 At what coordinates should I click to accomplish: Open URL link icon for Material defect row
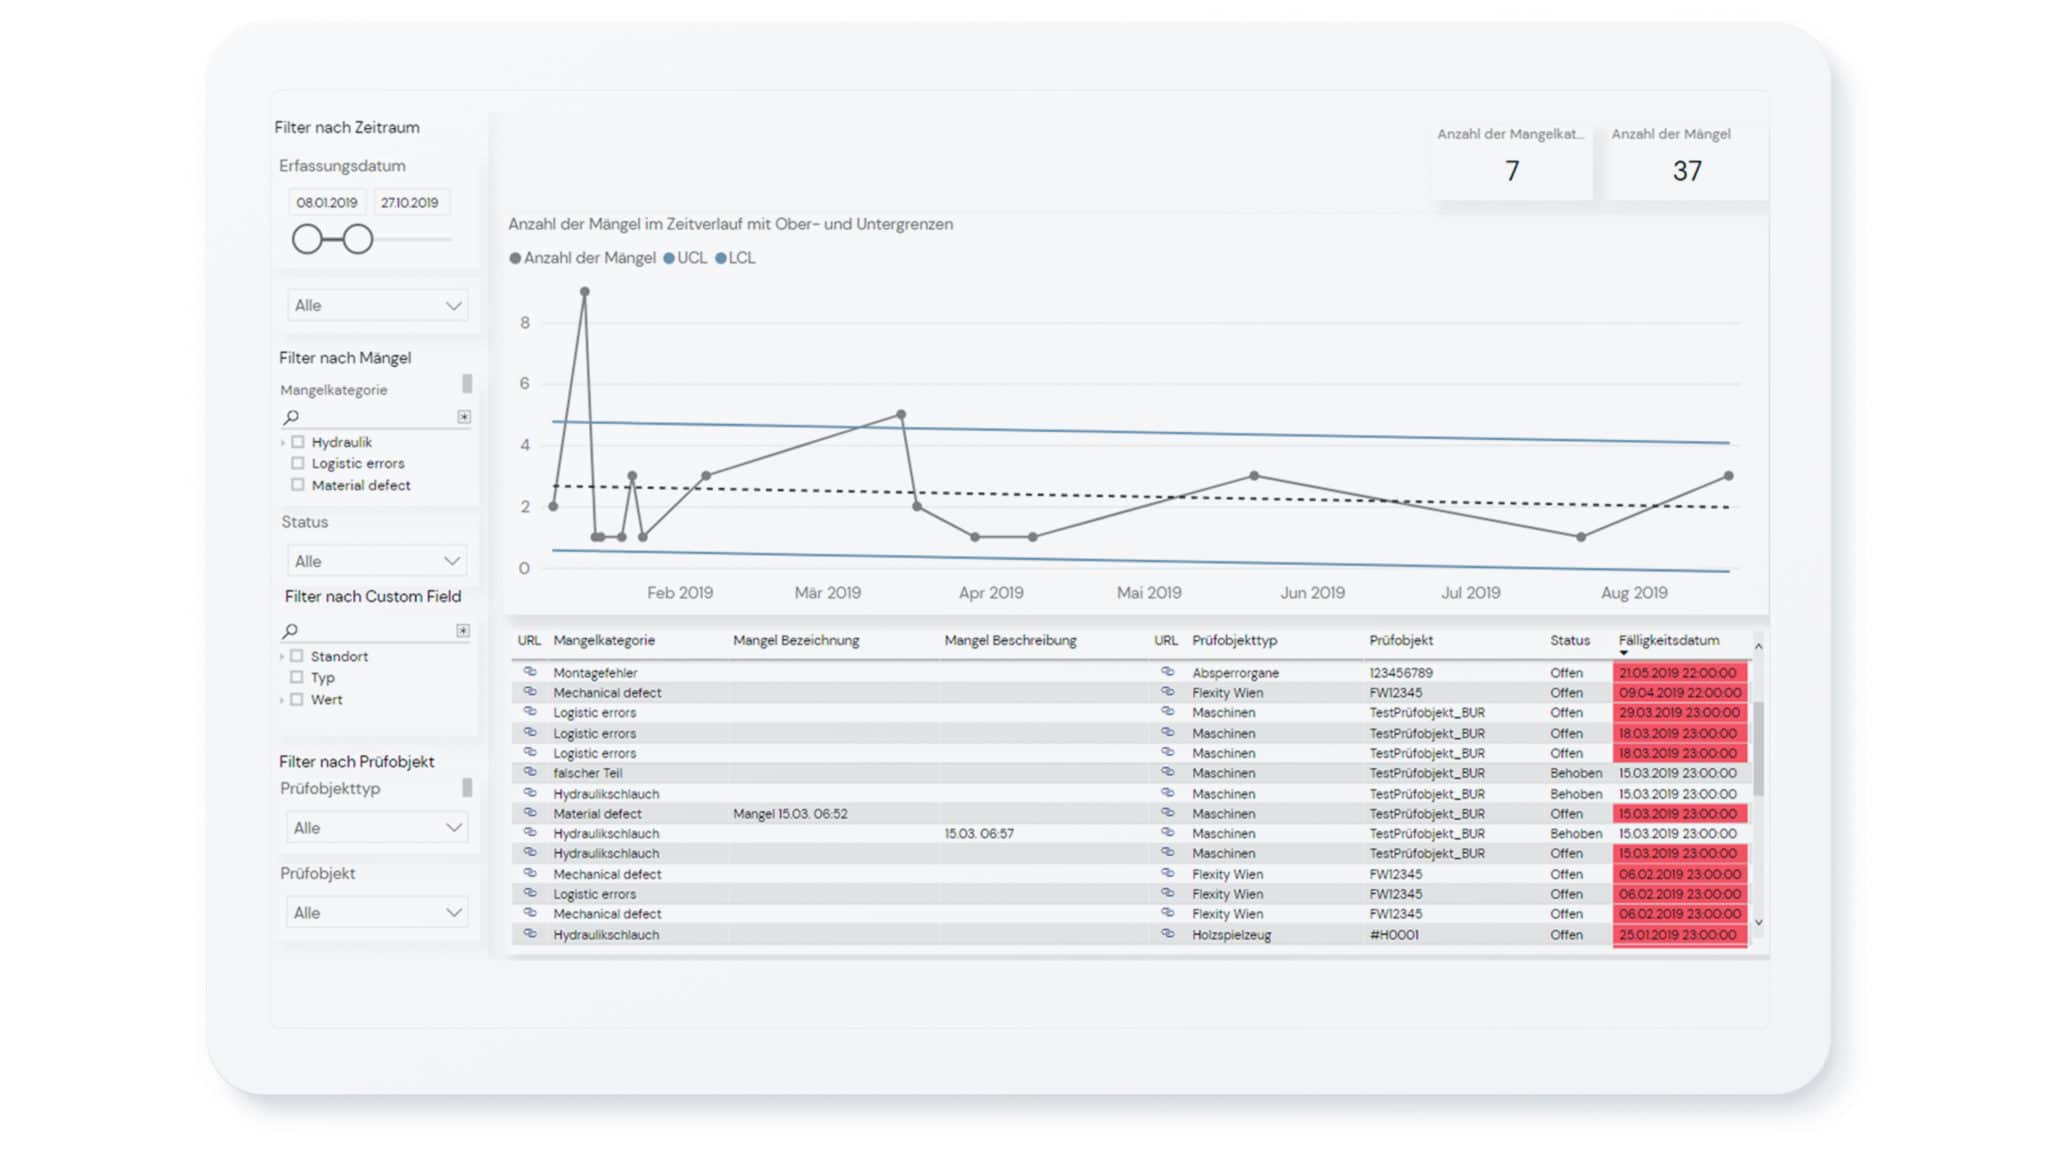(530, 813)
